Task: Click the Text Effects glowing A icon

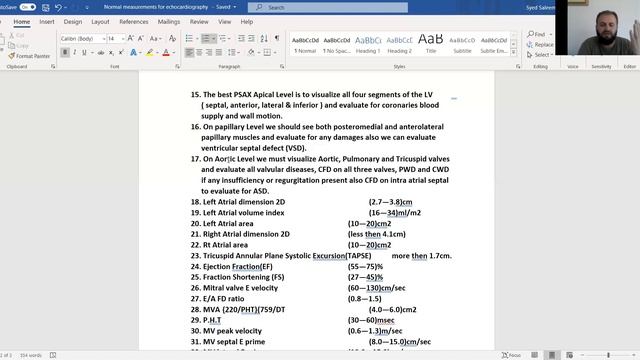Action: pyautogui.click(x=133, y=52)
